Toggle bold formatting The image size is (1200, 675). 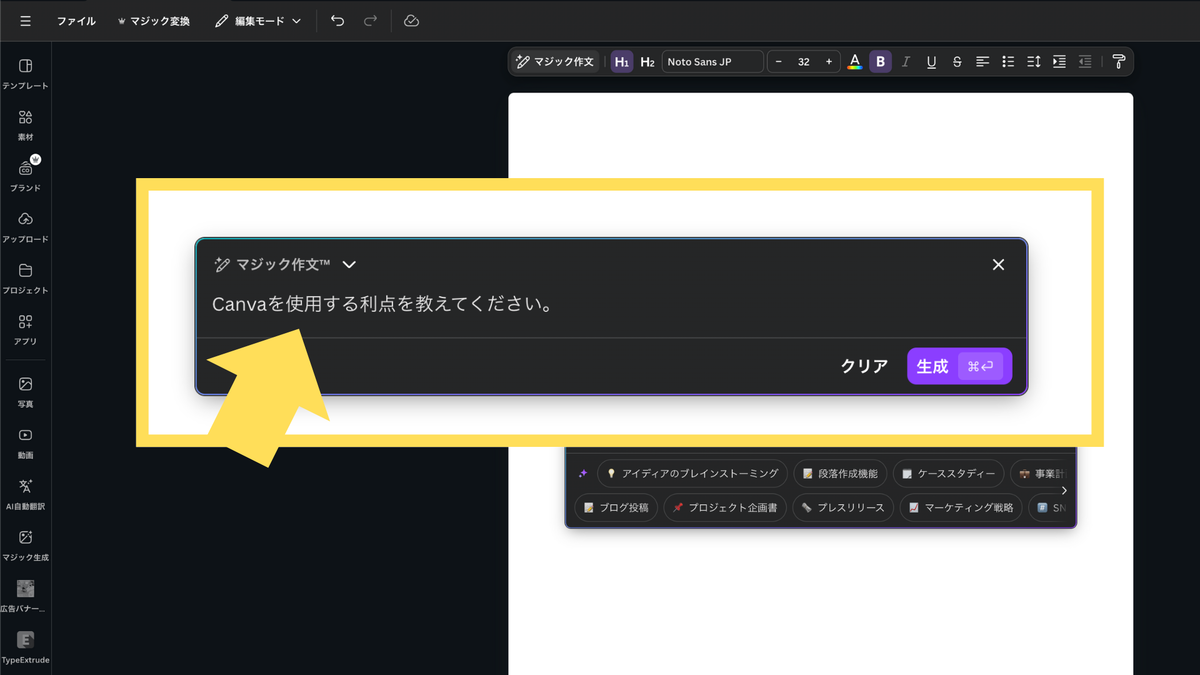(880, 62)
